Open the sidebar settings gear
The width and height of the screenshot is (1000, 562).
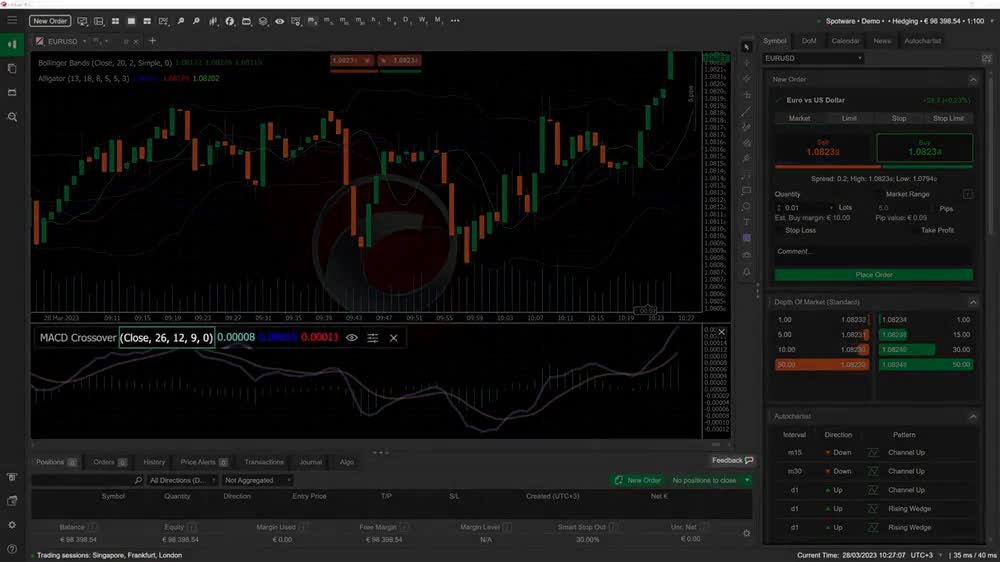(11, 525)
